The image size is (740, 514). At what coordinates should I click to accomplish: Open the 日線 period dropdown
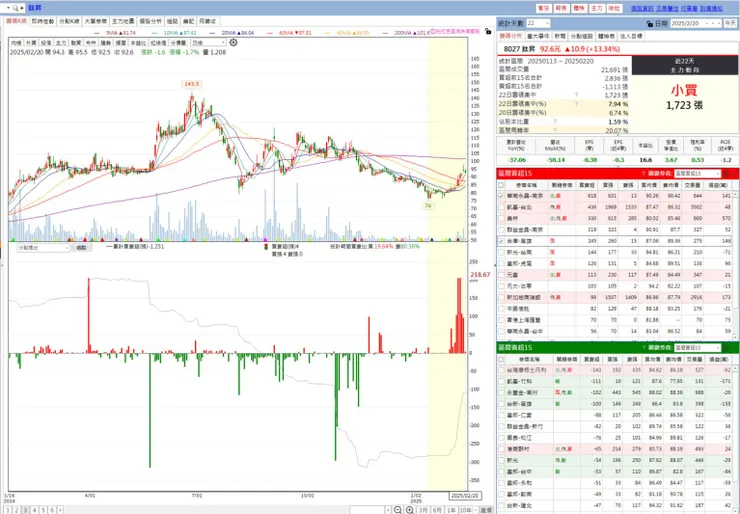[x=209, y=42]
